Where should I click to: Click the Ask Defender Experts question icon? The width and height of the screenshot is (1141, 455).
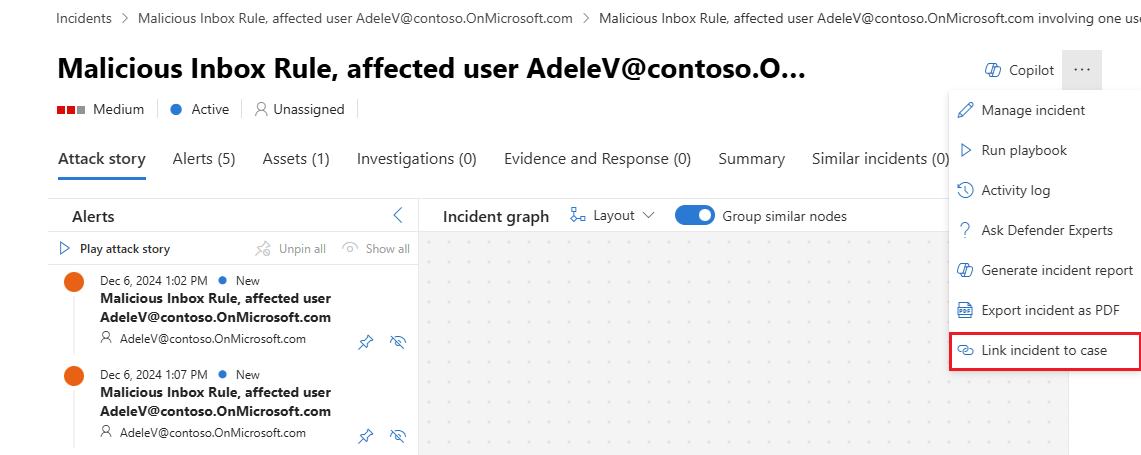[965, 230]
